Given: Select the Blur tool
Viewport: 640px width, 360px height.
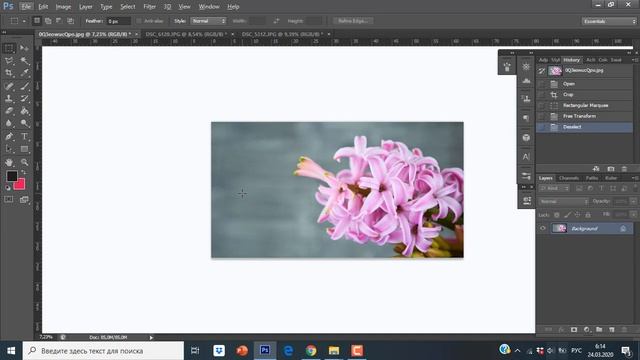Looking at the screenshot, I should [9, 123].
